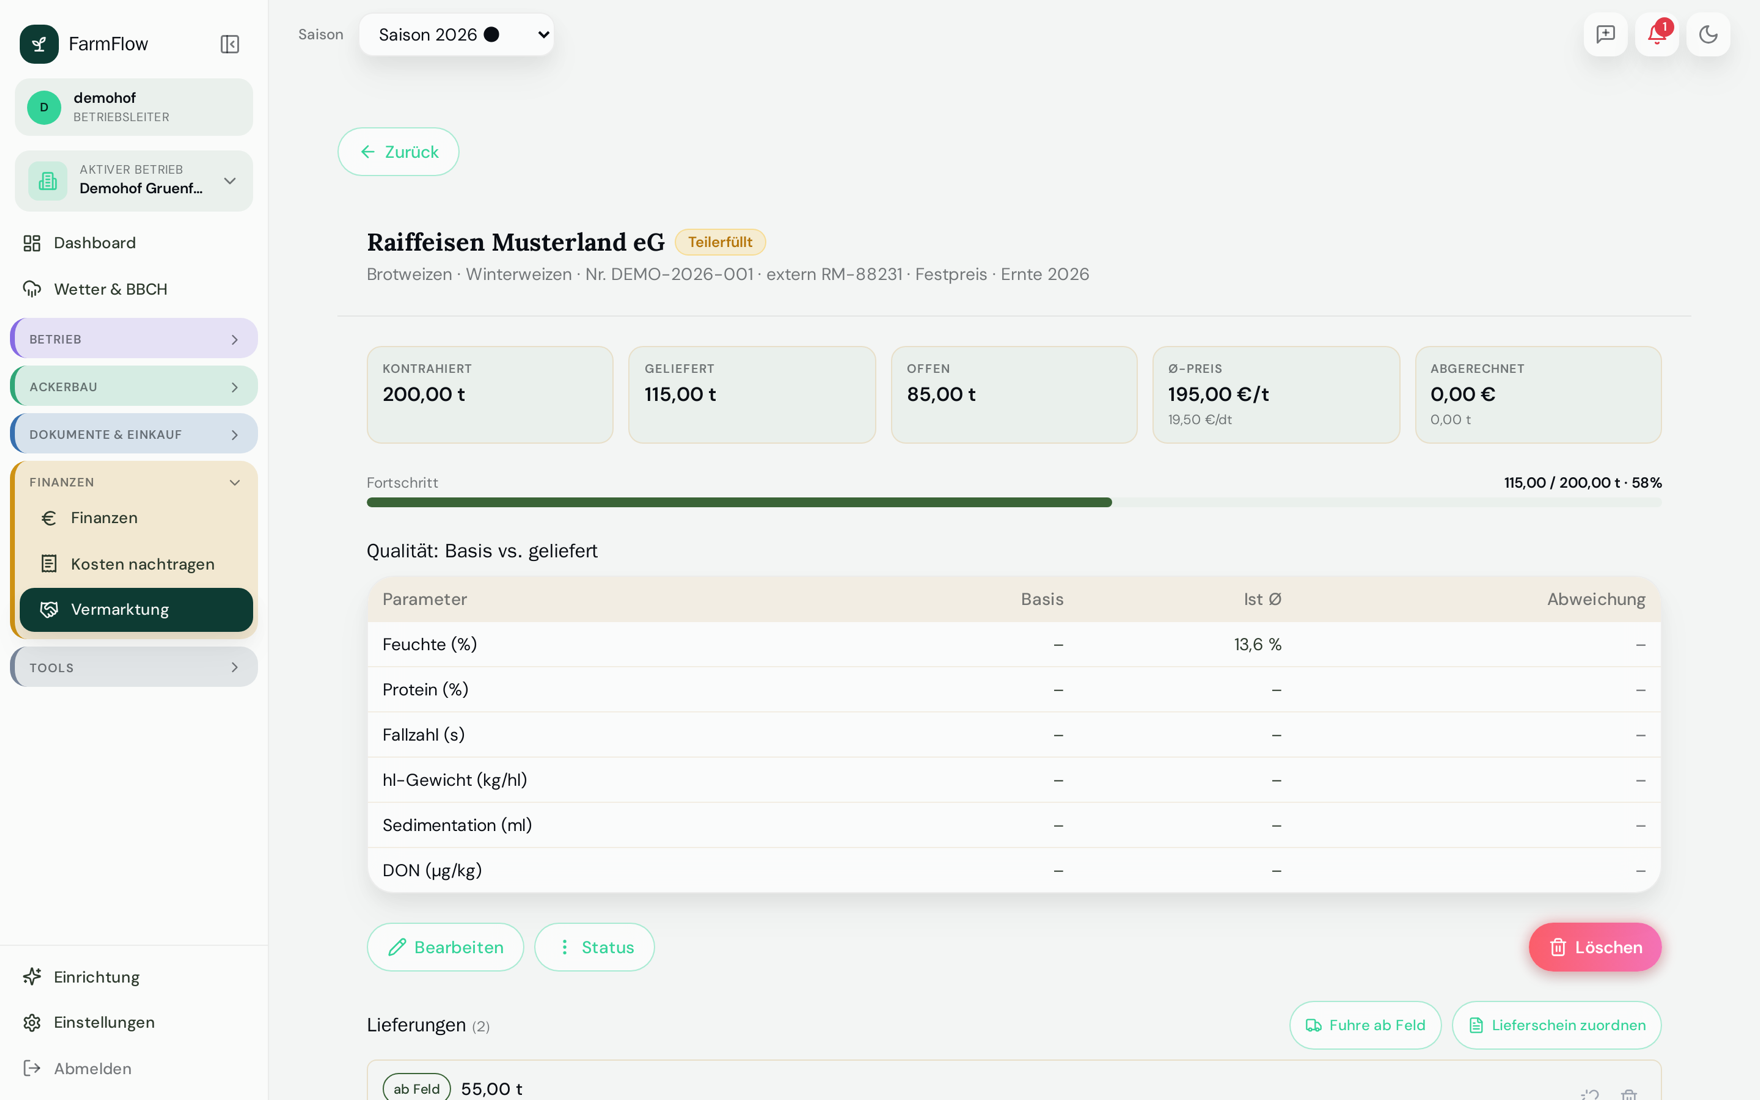Viewport: 1760px width, 1100px height.
Task: Click the hl-Gewicht (kg/hl) row label
Action: pos(455,780)
